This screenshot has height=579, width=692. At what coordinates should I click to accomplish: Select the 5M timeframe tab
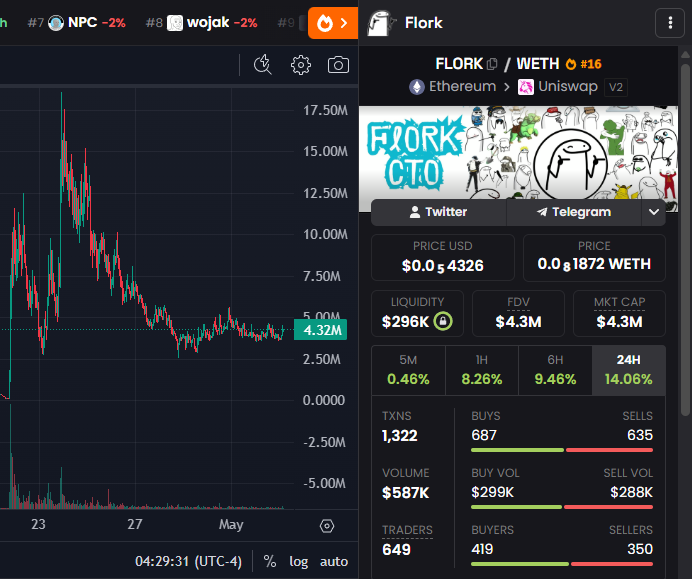click(x=408, y=370)
